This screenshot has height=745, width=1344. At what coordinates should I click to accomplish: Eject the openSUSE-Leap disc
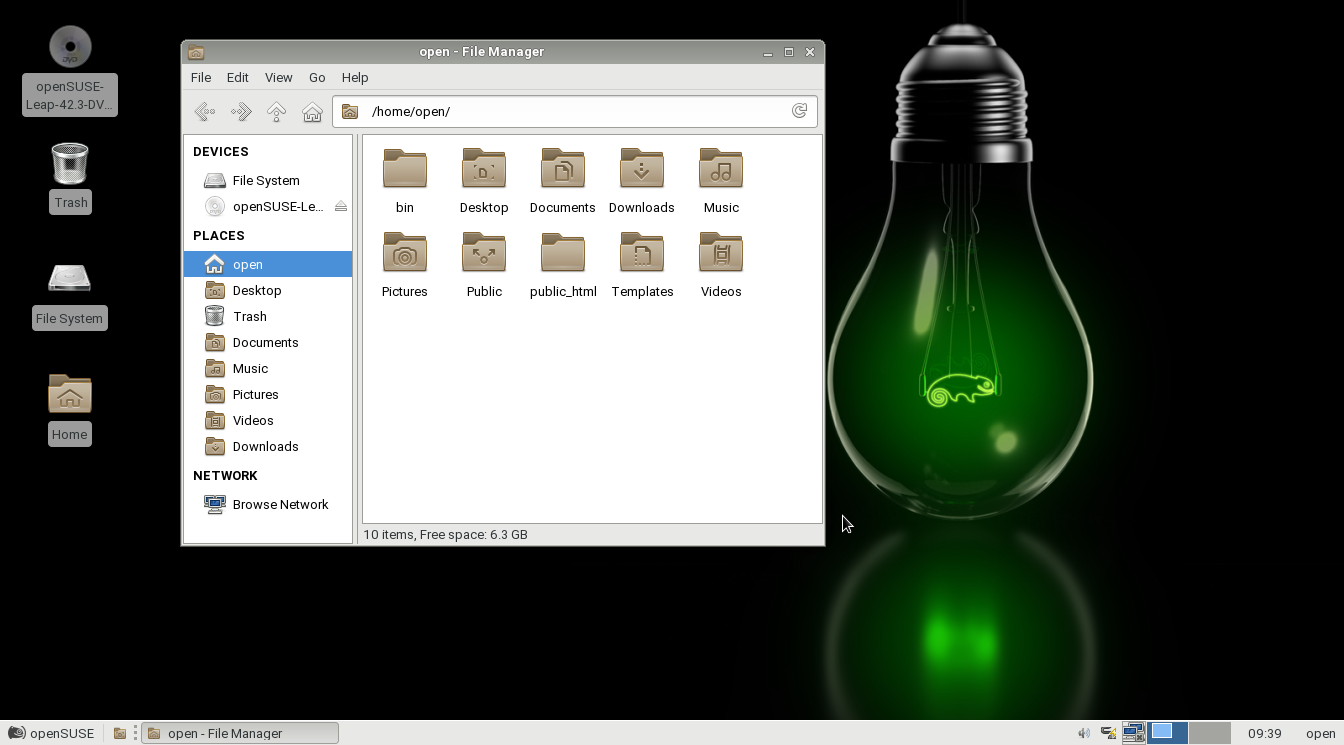point(340,207)
